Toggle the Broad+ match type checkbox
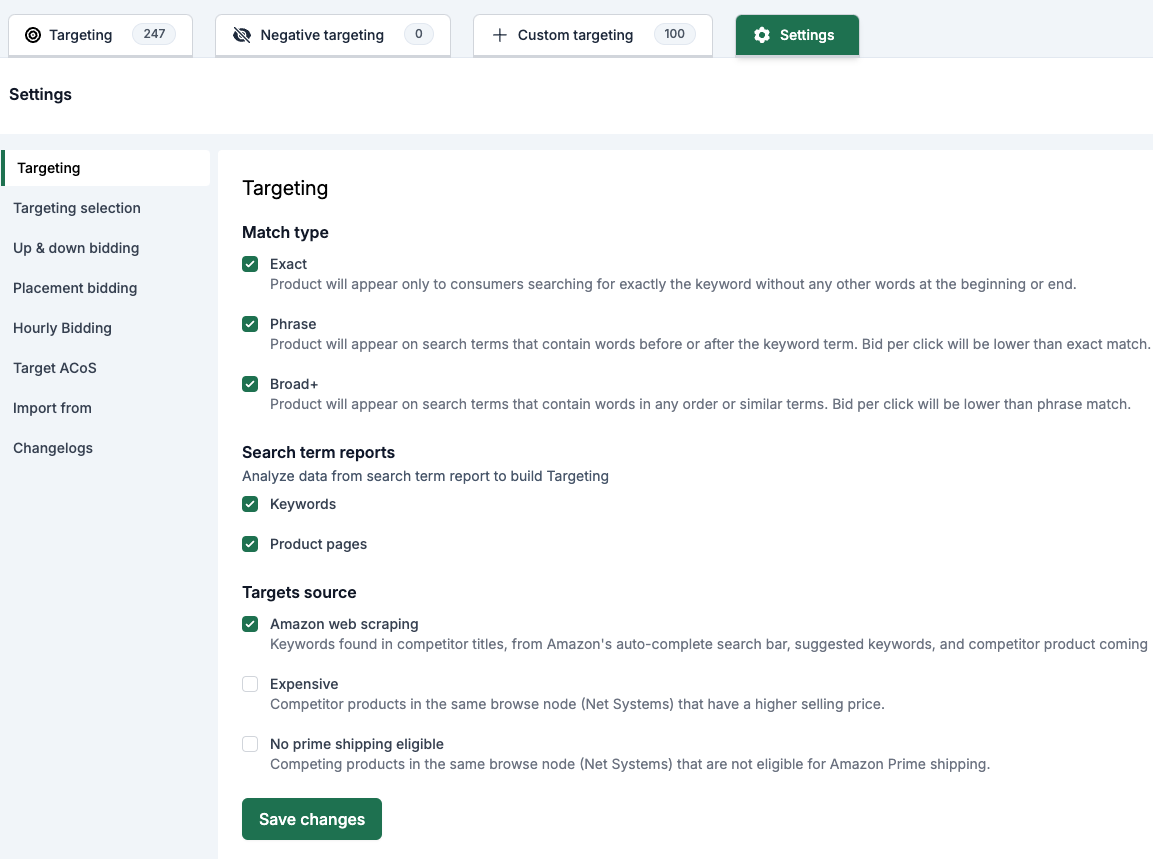The image size is (1153, 859). (250, 384)
